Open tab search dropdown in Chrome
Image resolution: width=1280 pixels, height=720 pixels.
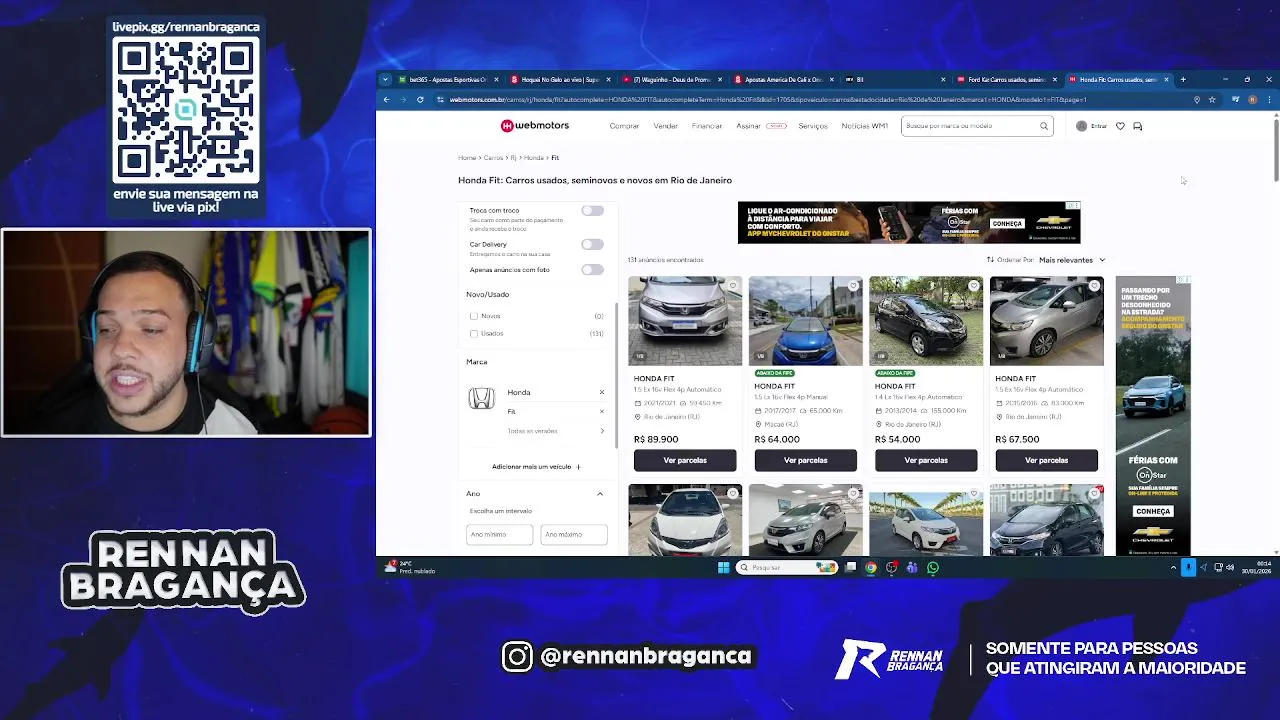(385, 79)
